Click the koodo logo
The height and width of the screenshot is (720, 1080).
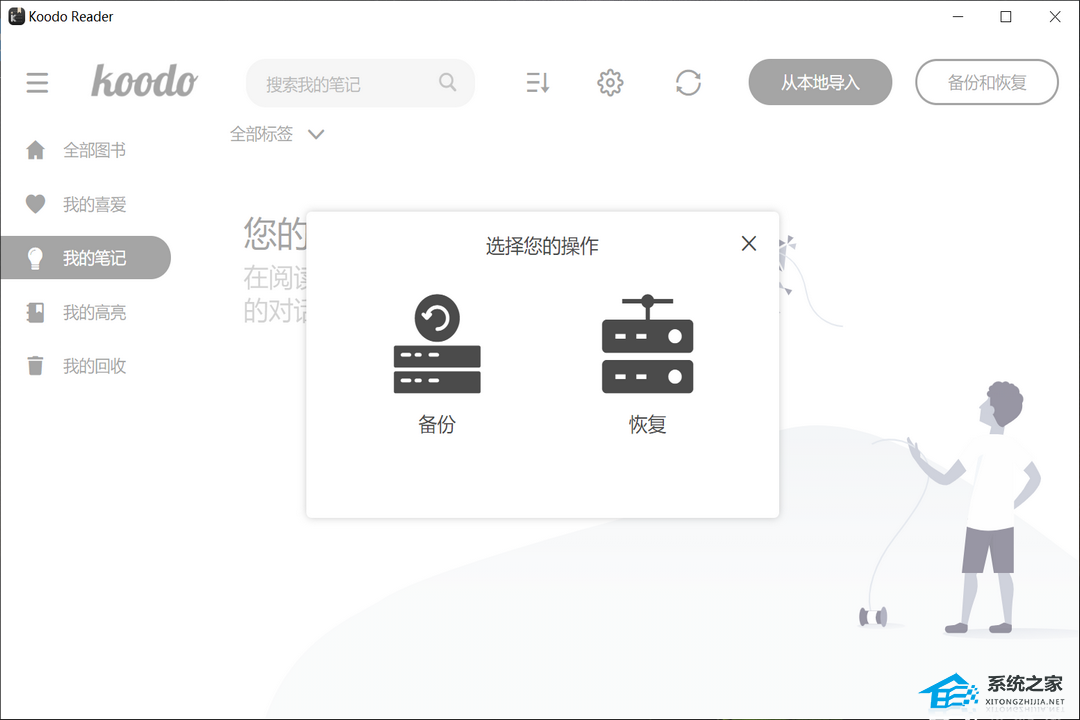tap(145, 81)
